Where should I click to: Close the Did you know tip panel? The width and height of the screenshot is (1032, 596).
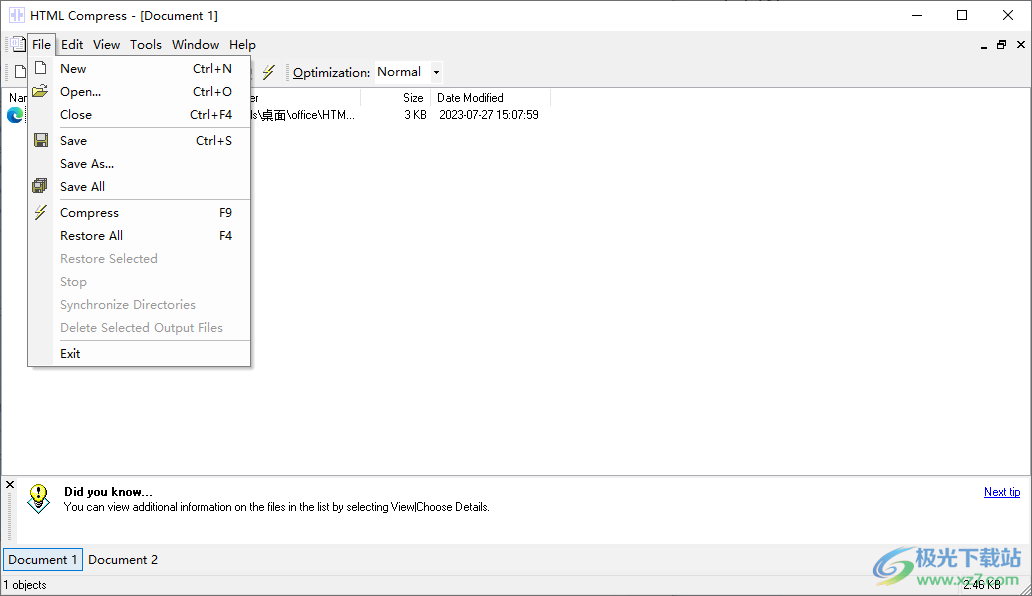coord(10,485)
